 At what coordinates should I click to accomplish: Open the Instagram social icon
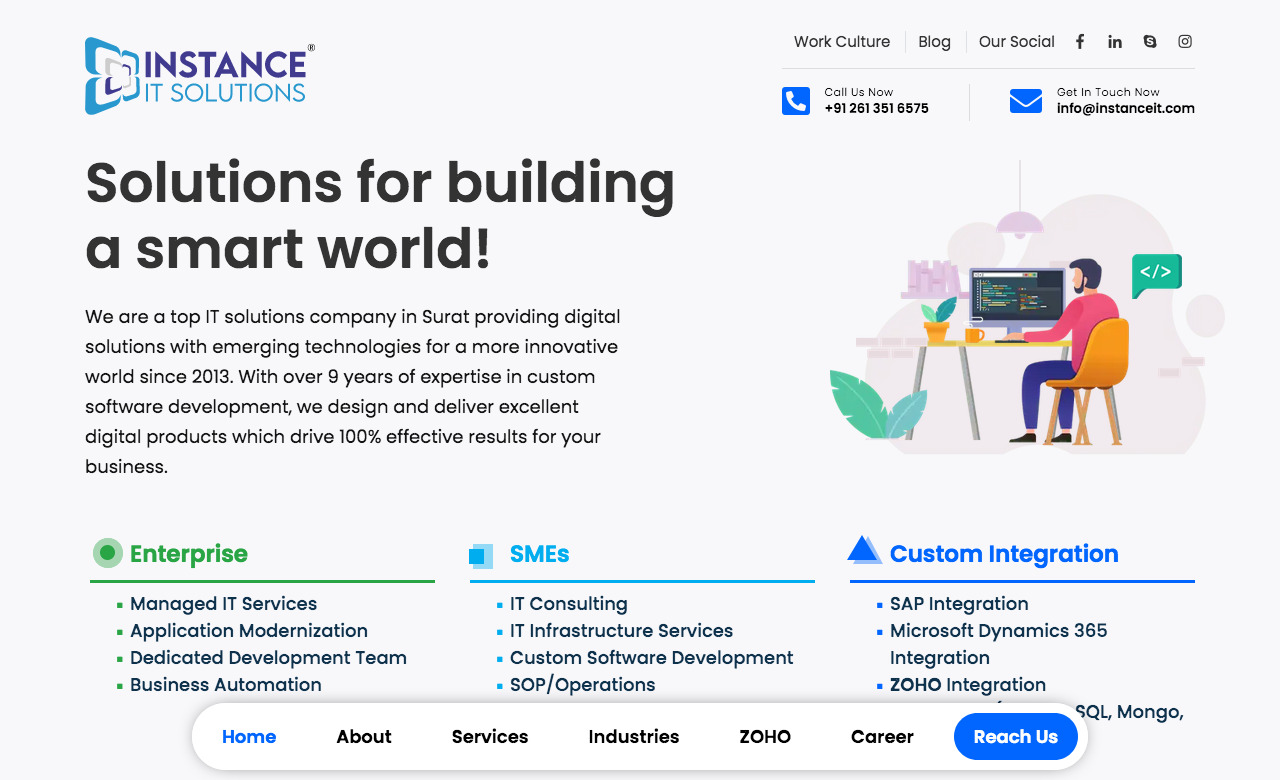(x=1185, y=42)
